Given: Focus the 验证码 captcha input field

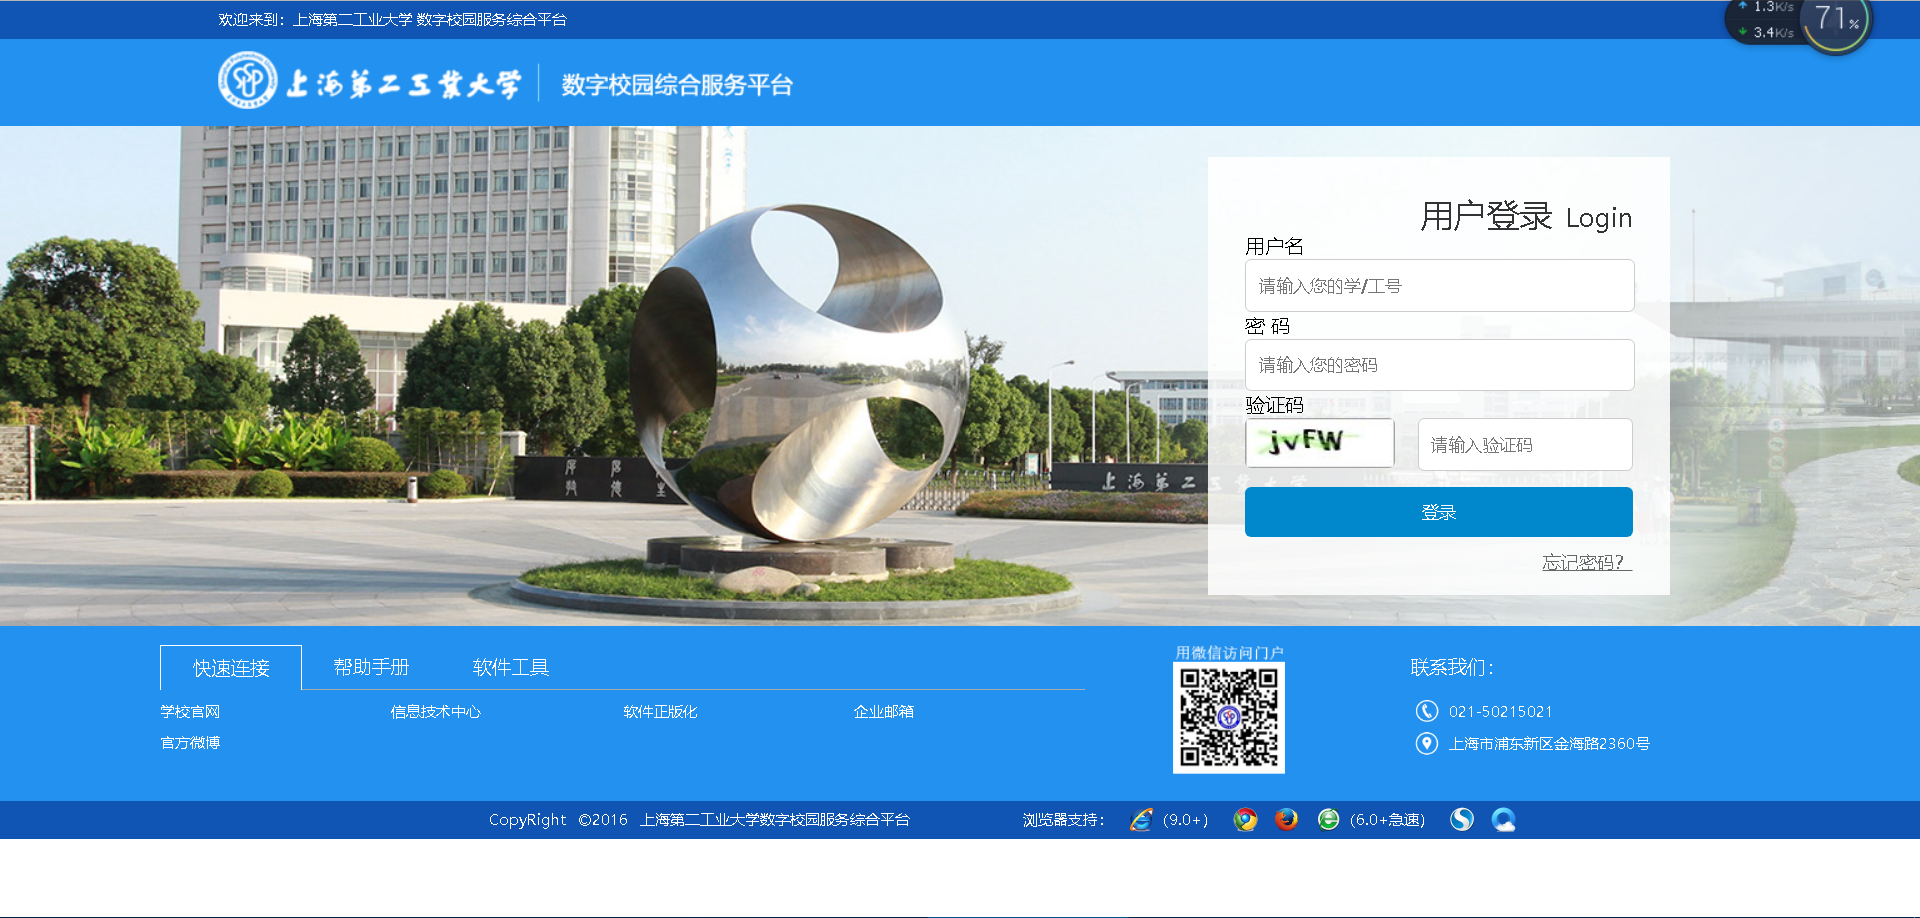Looking at the screenshot, I should [x=1525, y=444].
